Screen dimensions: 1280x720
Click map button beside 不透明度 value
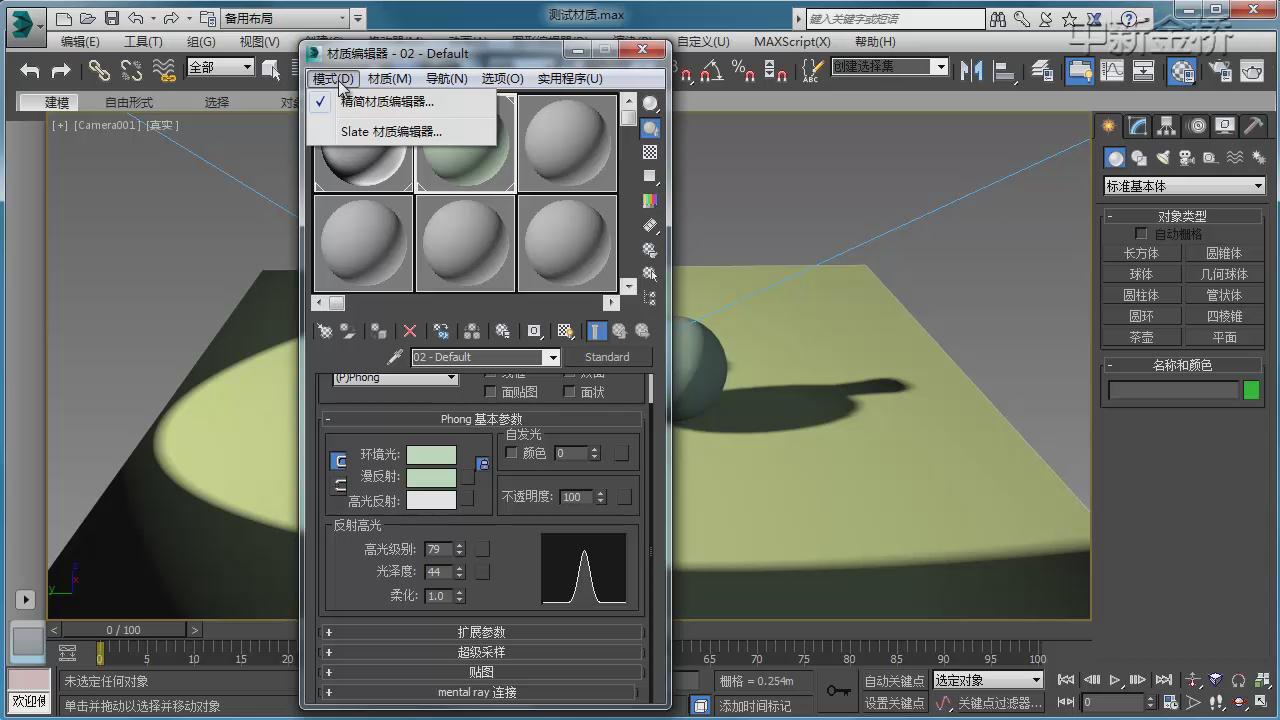pos(622,496)
